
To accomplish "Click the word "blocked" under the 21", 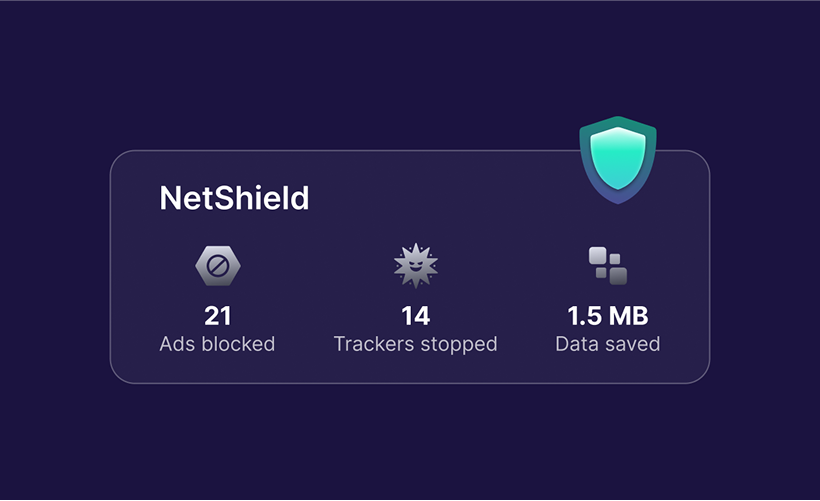I will [x=238, y=344].
